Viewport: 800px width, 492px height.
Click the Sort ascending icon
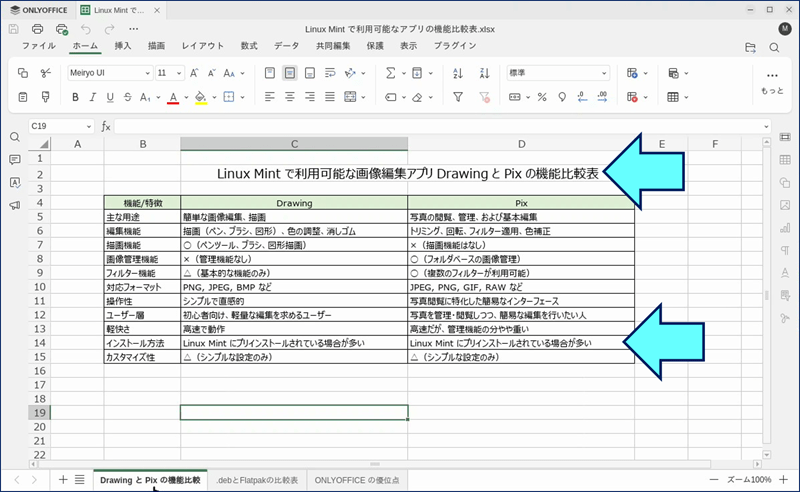click(458, 73)
